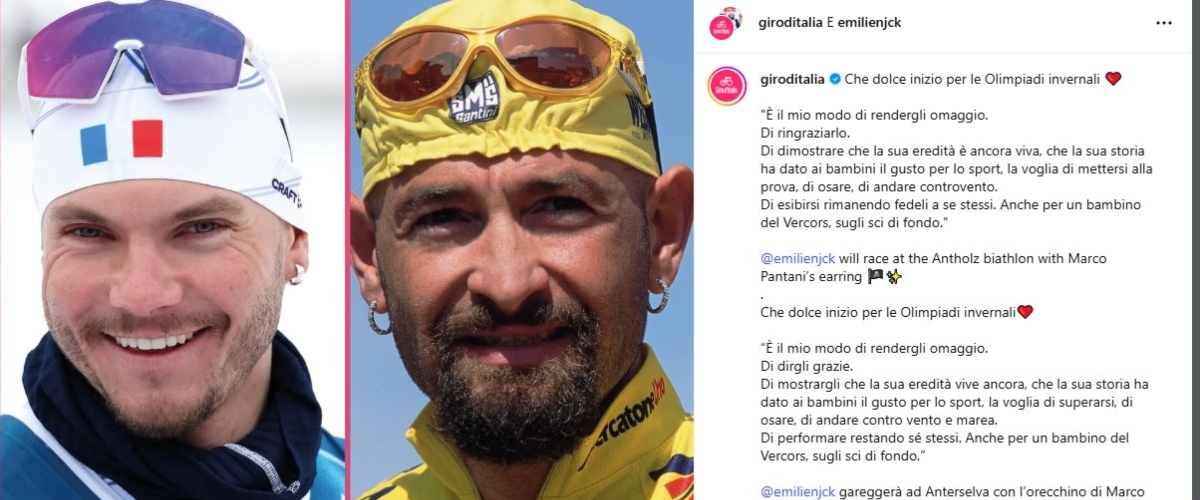Click the sparkle emoji after Pantani's earring
The width and height of the screenshot is (1200, 500).
pos(893,275)
